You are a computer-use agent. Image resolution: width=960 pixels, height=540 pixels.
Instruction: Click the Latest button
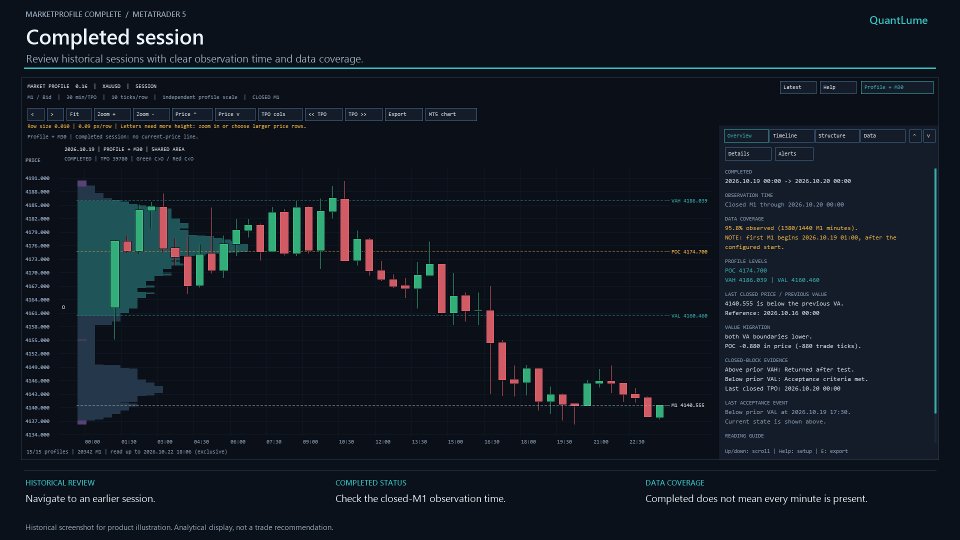point(798,88)
